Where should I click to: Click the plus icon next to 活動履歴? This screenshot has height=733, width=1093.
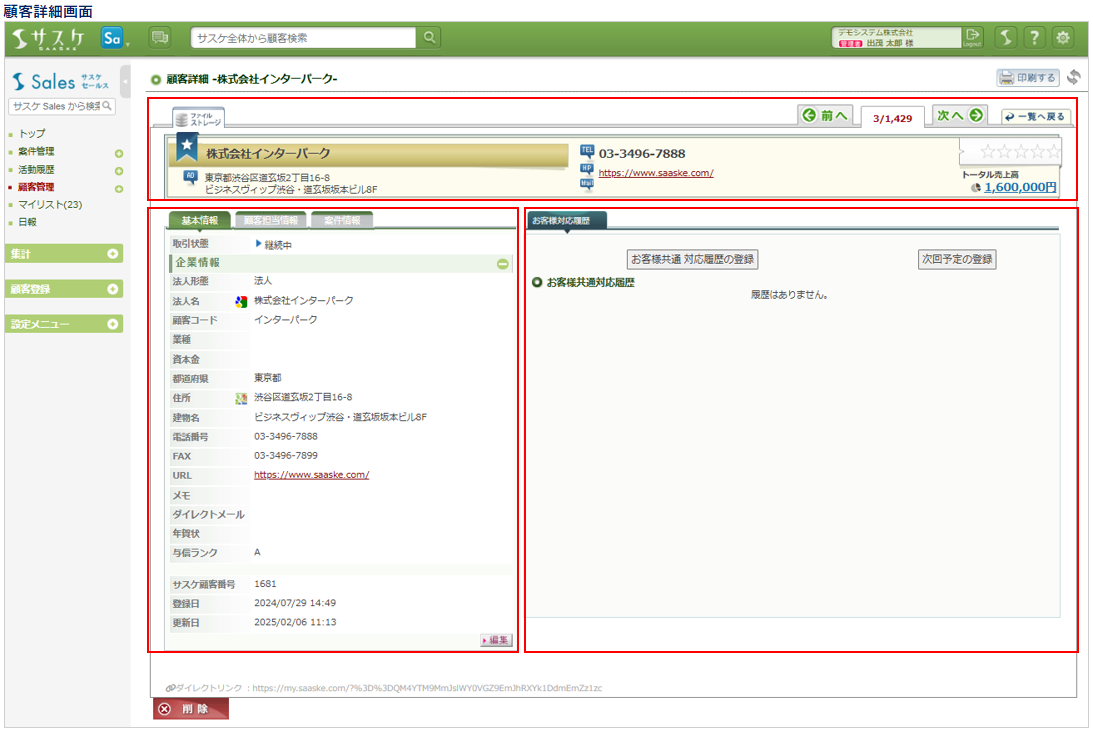pos(119,171)
